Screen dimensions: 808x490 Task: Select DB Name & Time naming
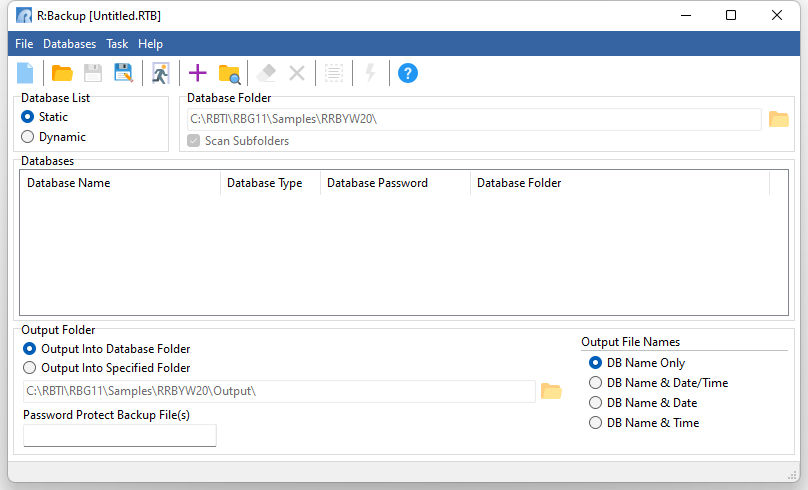[644, 423]
